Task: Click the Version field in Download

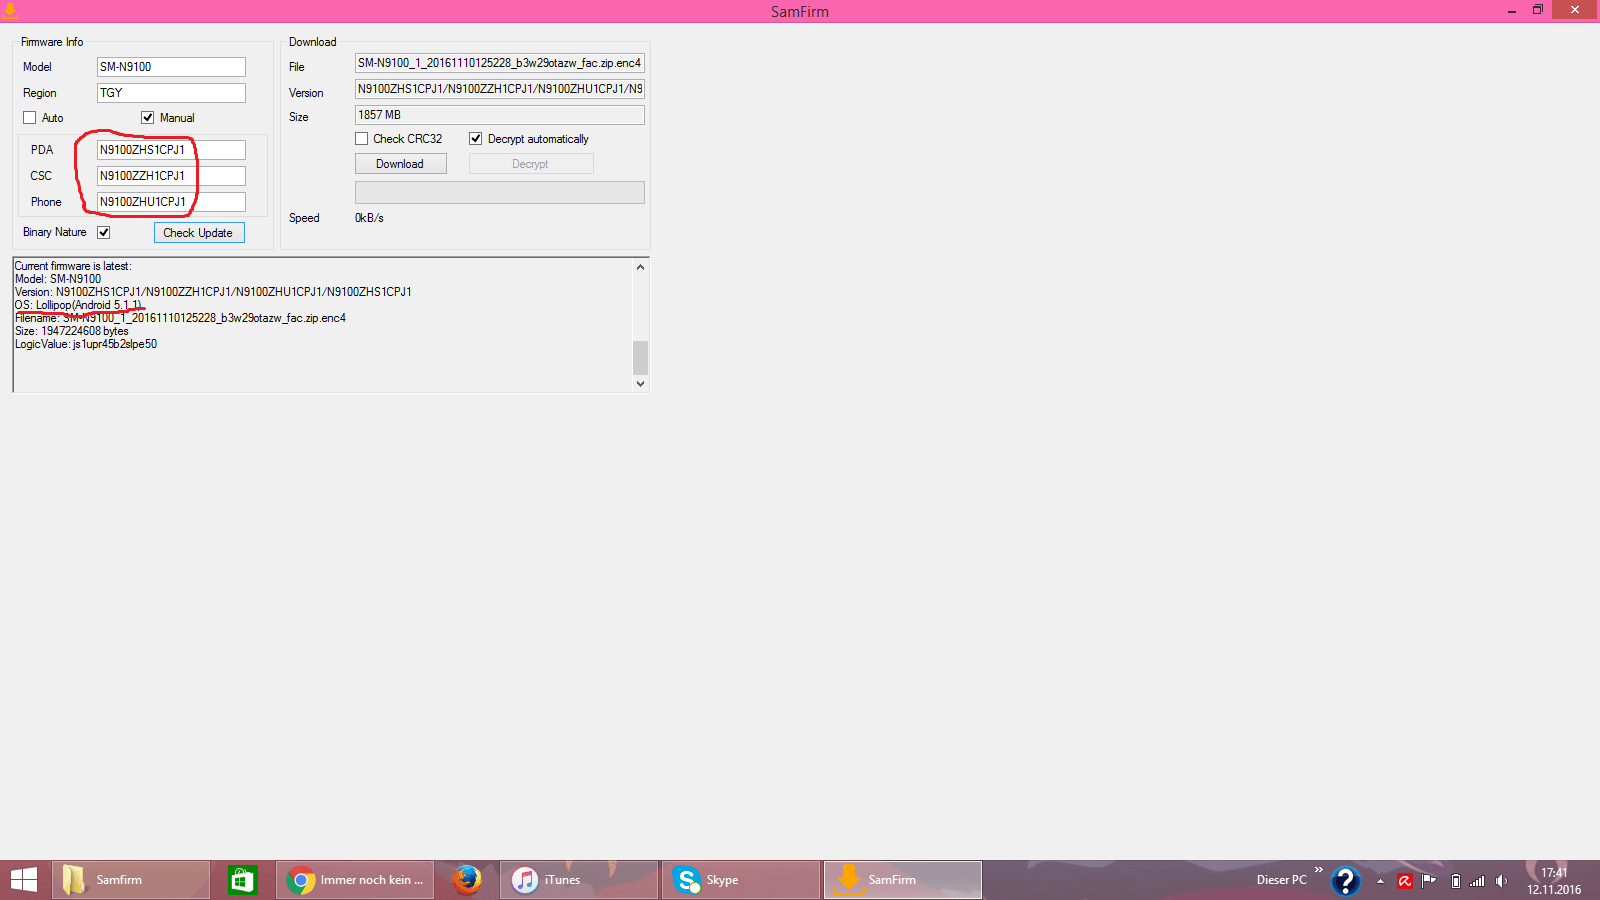Action: pyautogui.click(x=500, y=89)
